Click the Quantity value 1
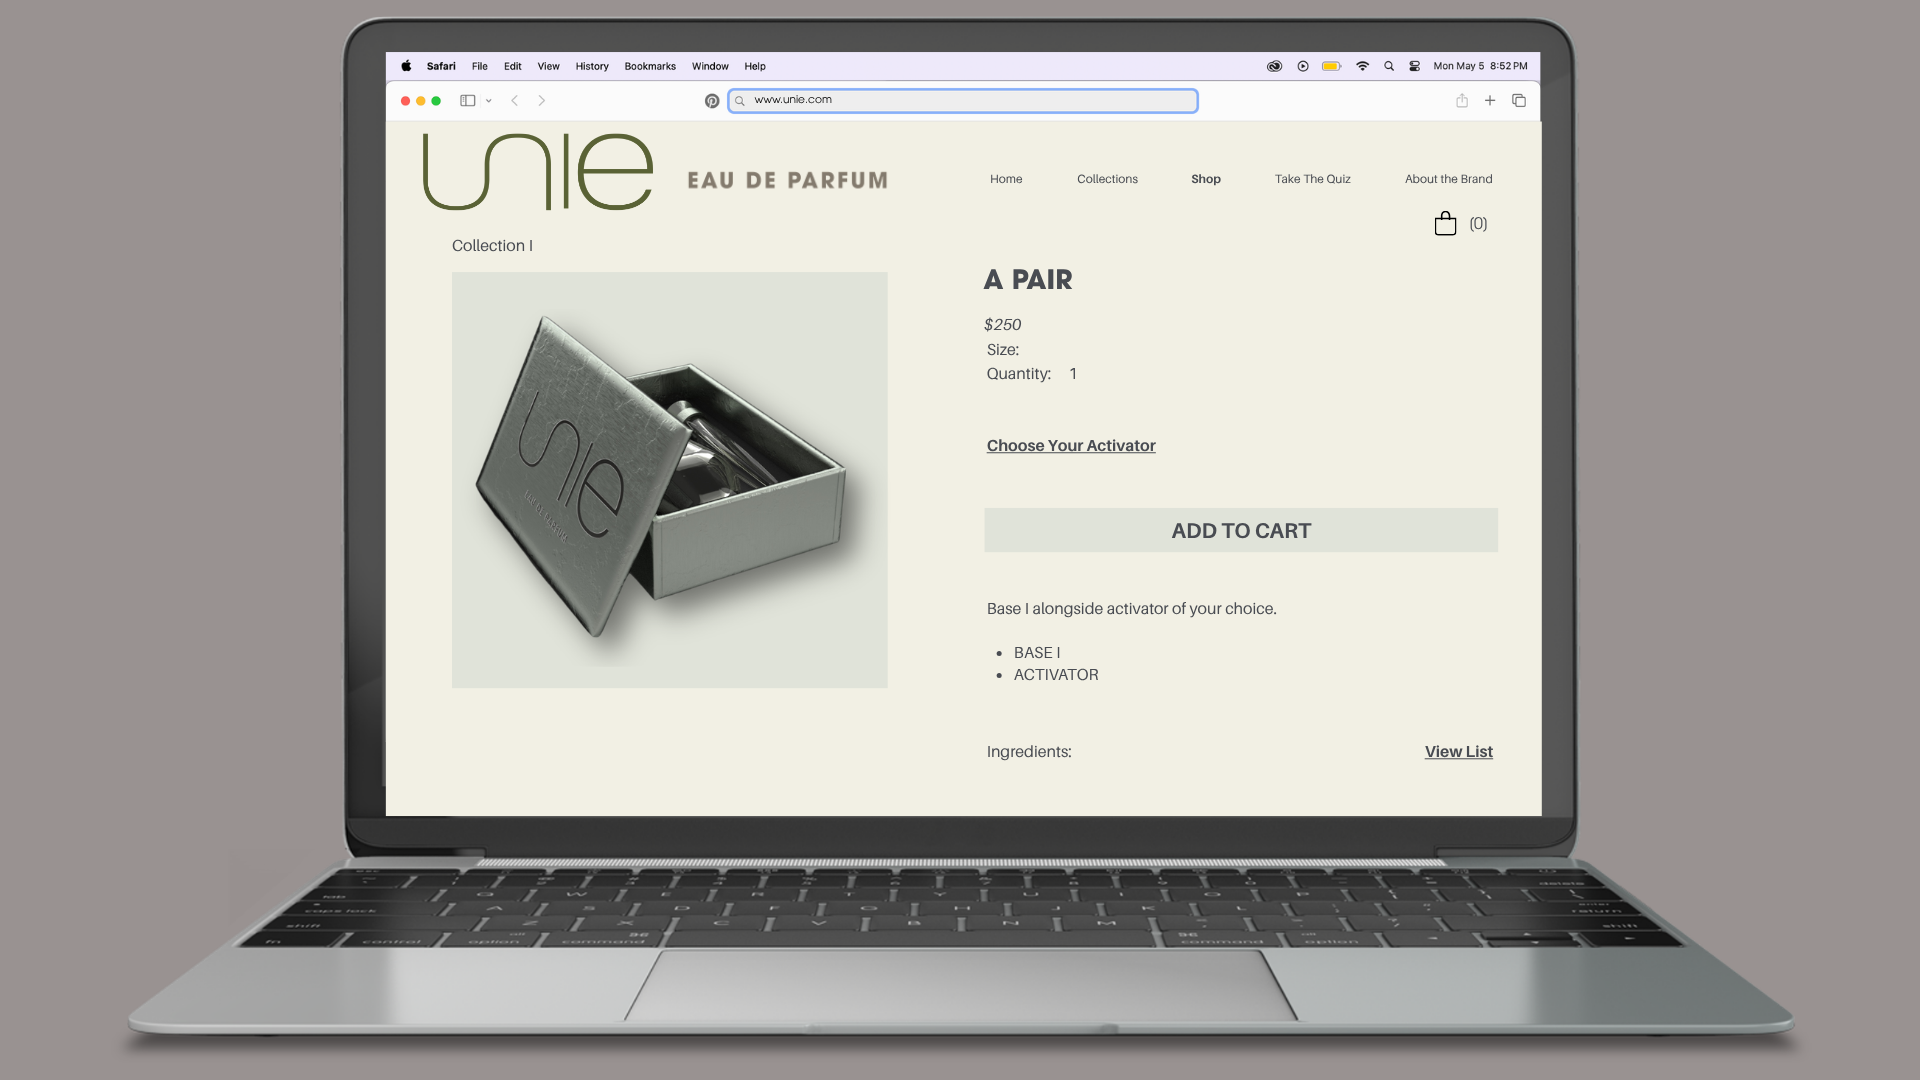This screenshot has width=1920, height=1080. tap(1073, 374)
